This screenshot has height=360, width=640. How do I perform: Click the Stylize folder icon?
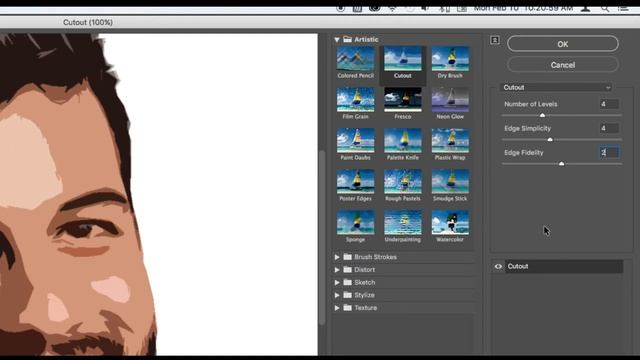point(348,295)
